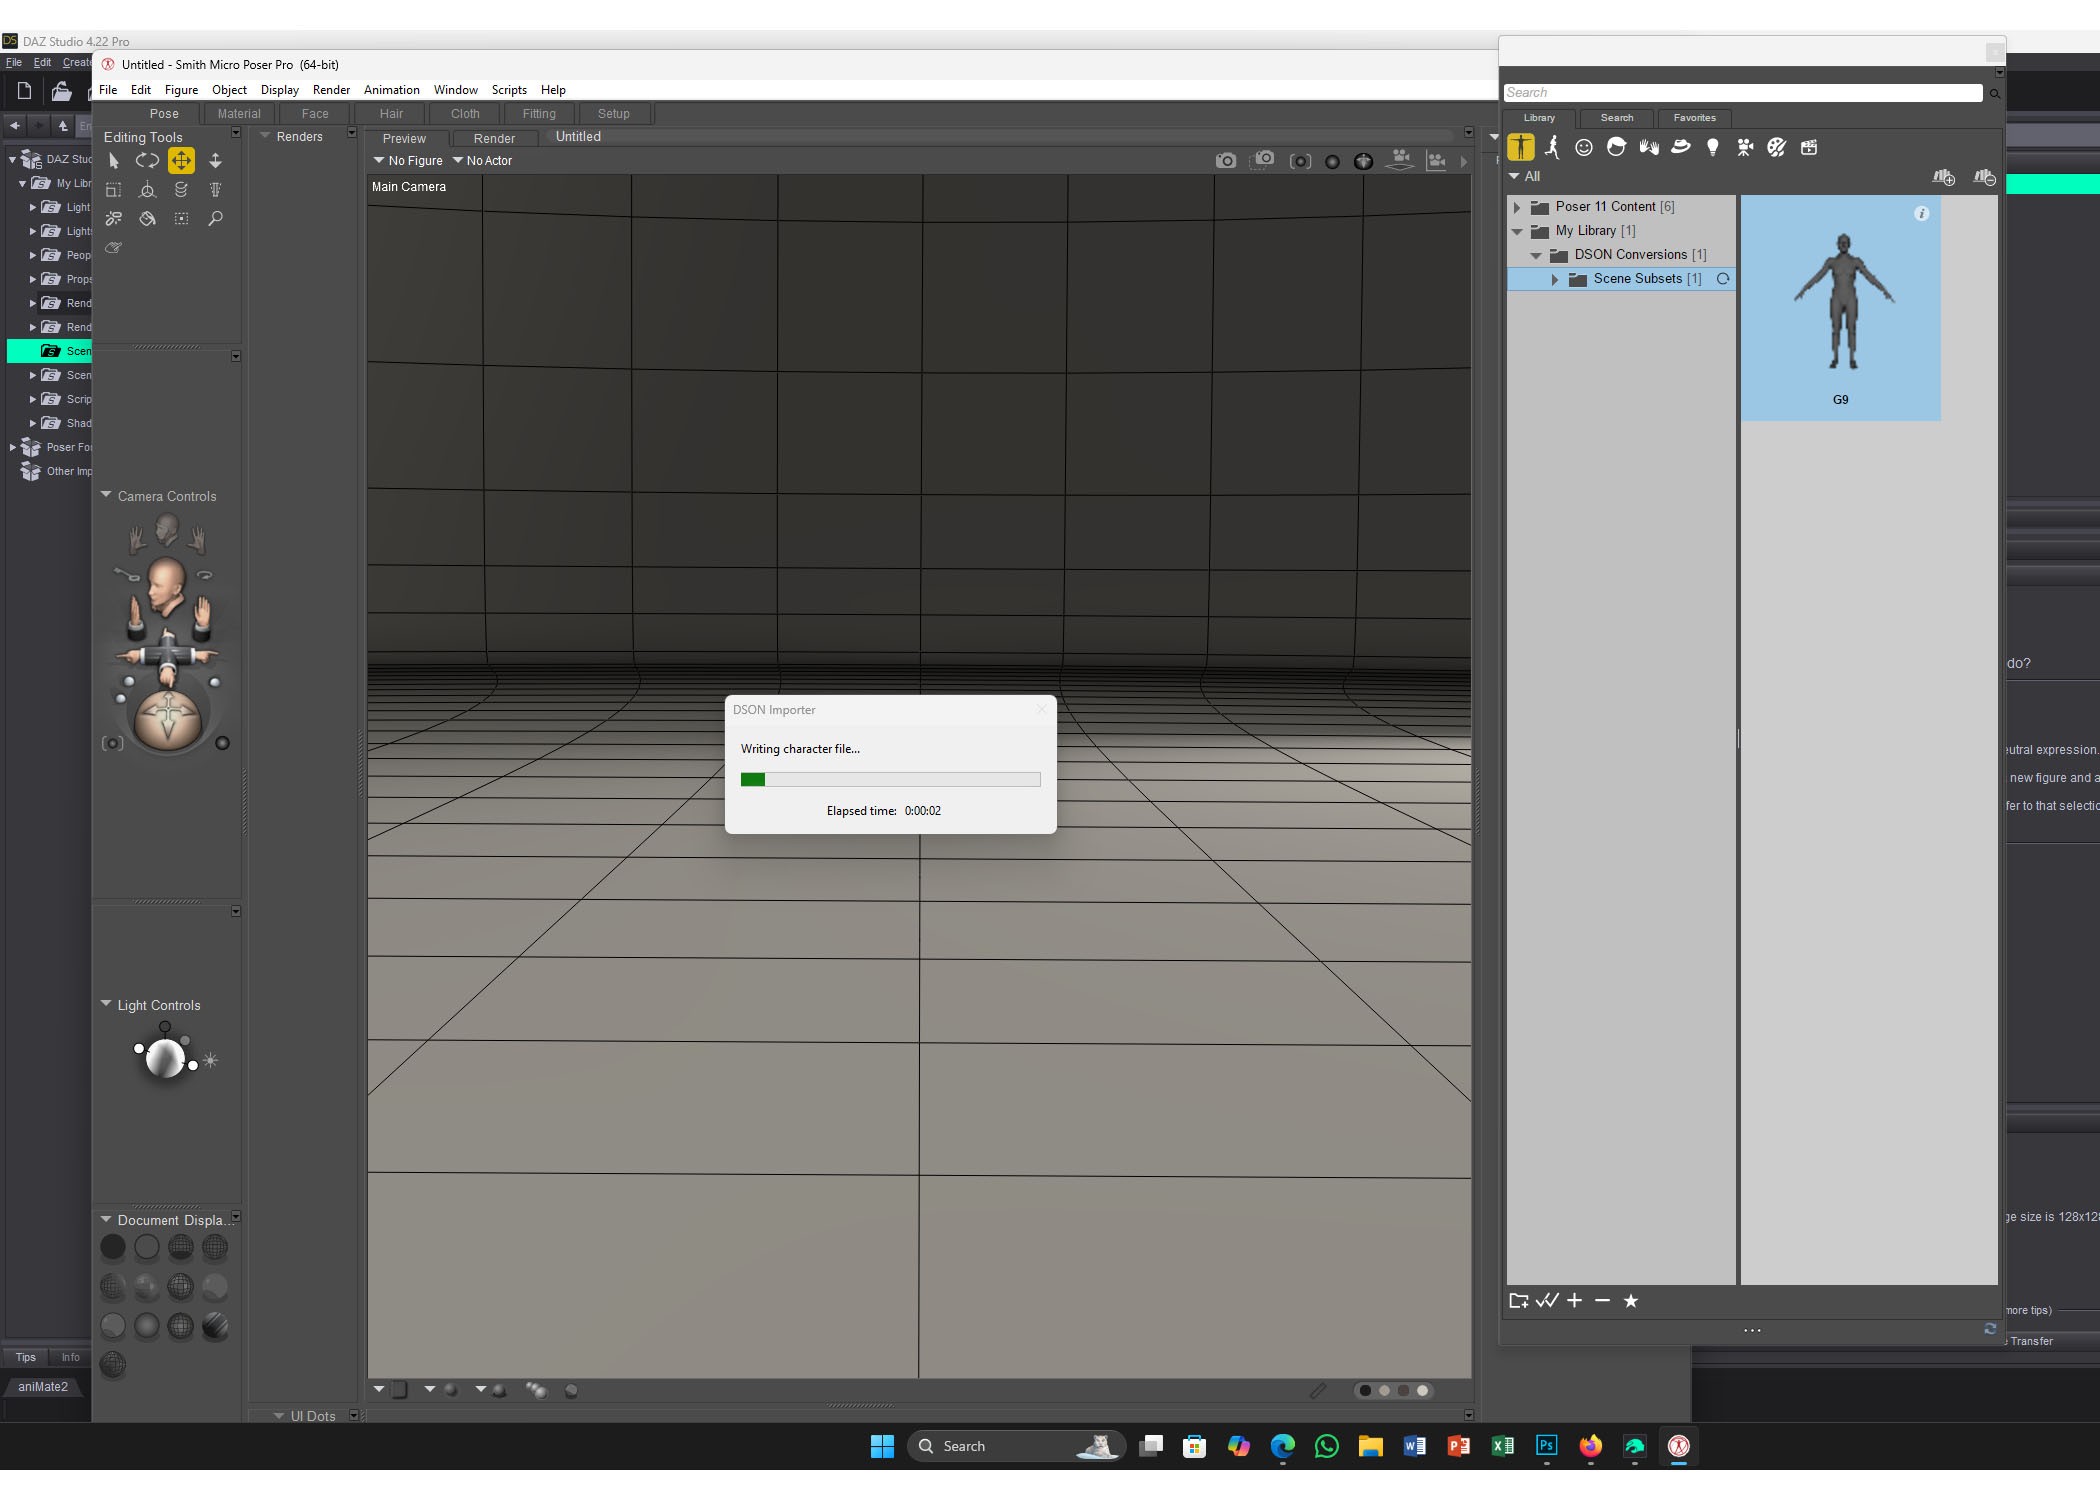Toggle the light shadow star icon

[210, 1060]
